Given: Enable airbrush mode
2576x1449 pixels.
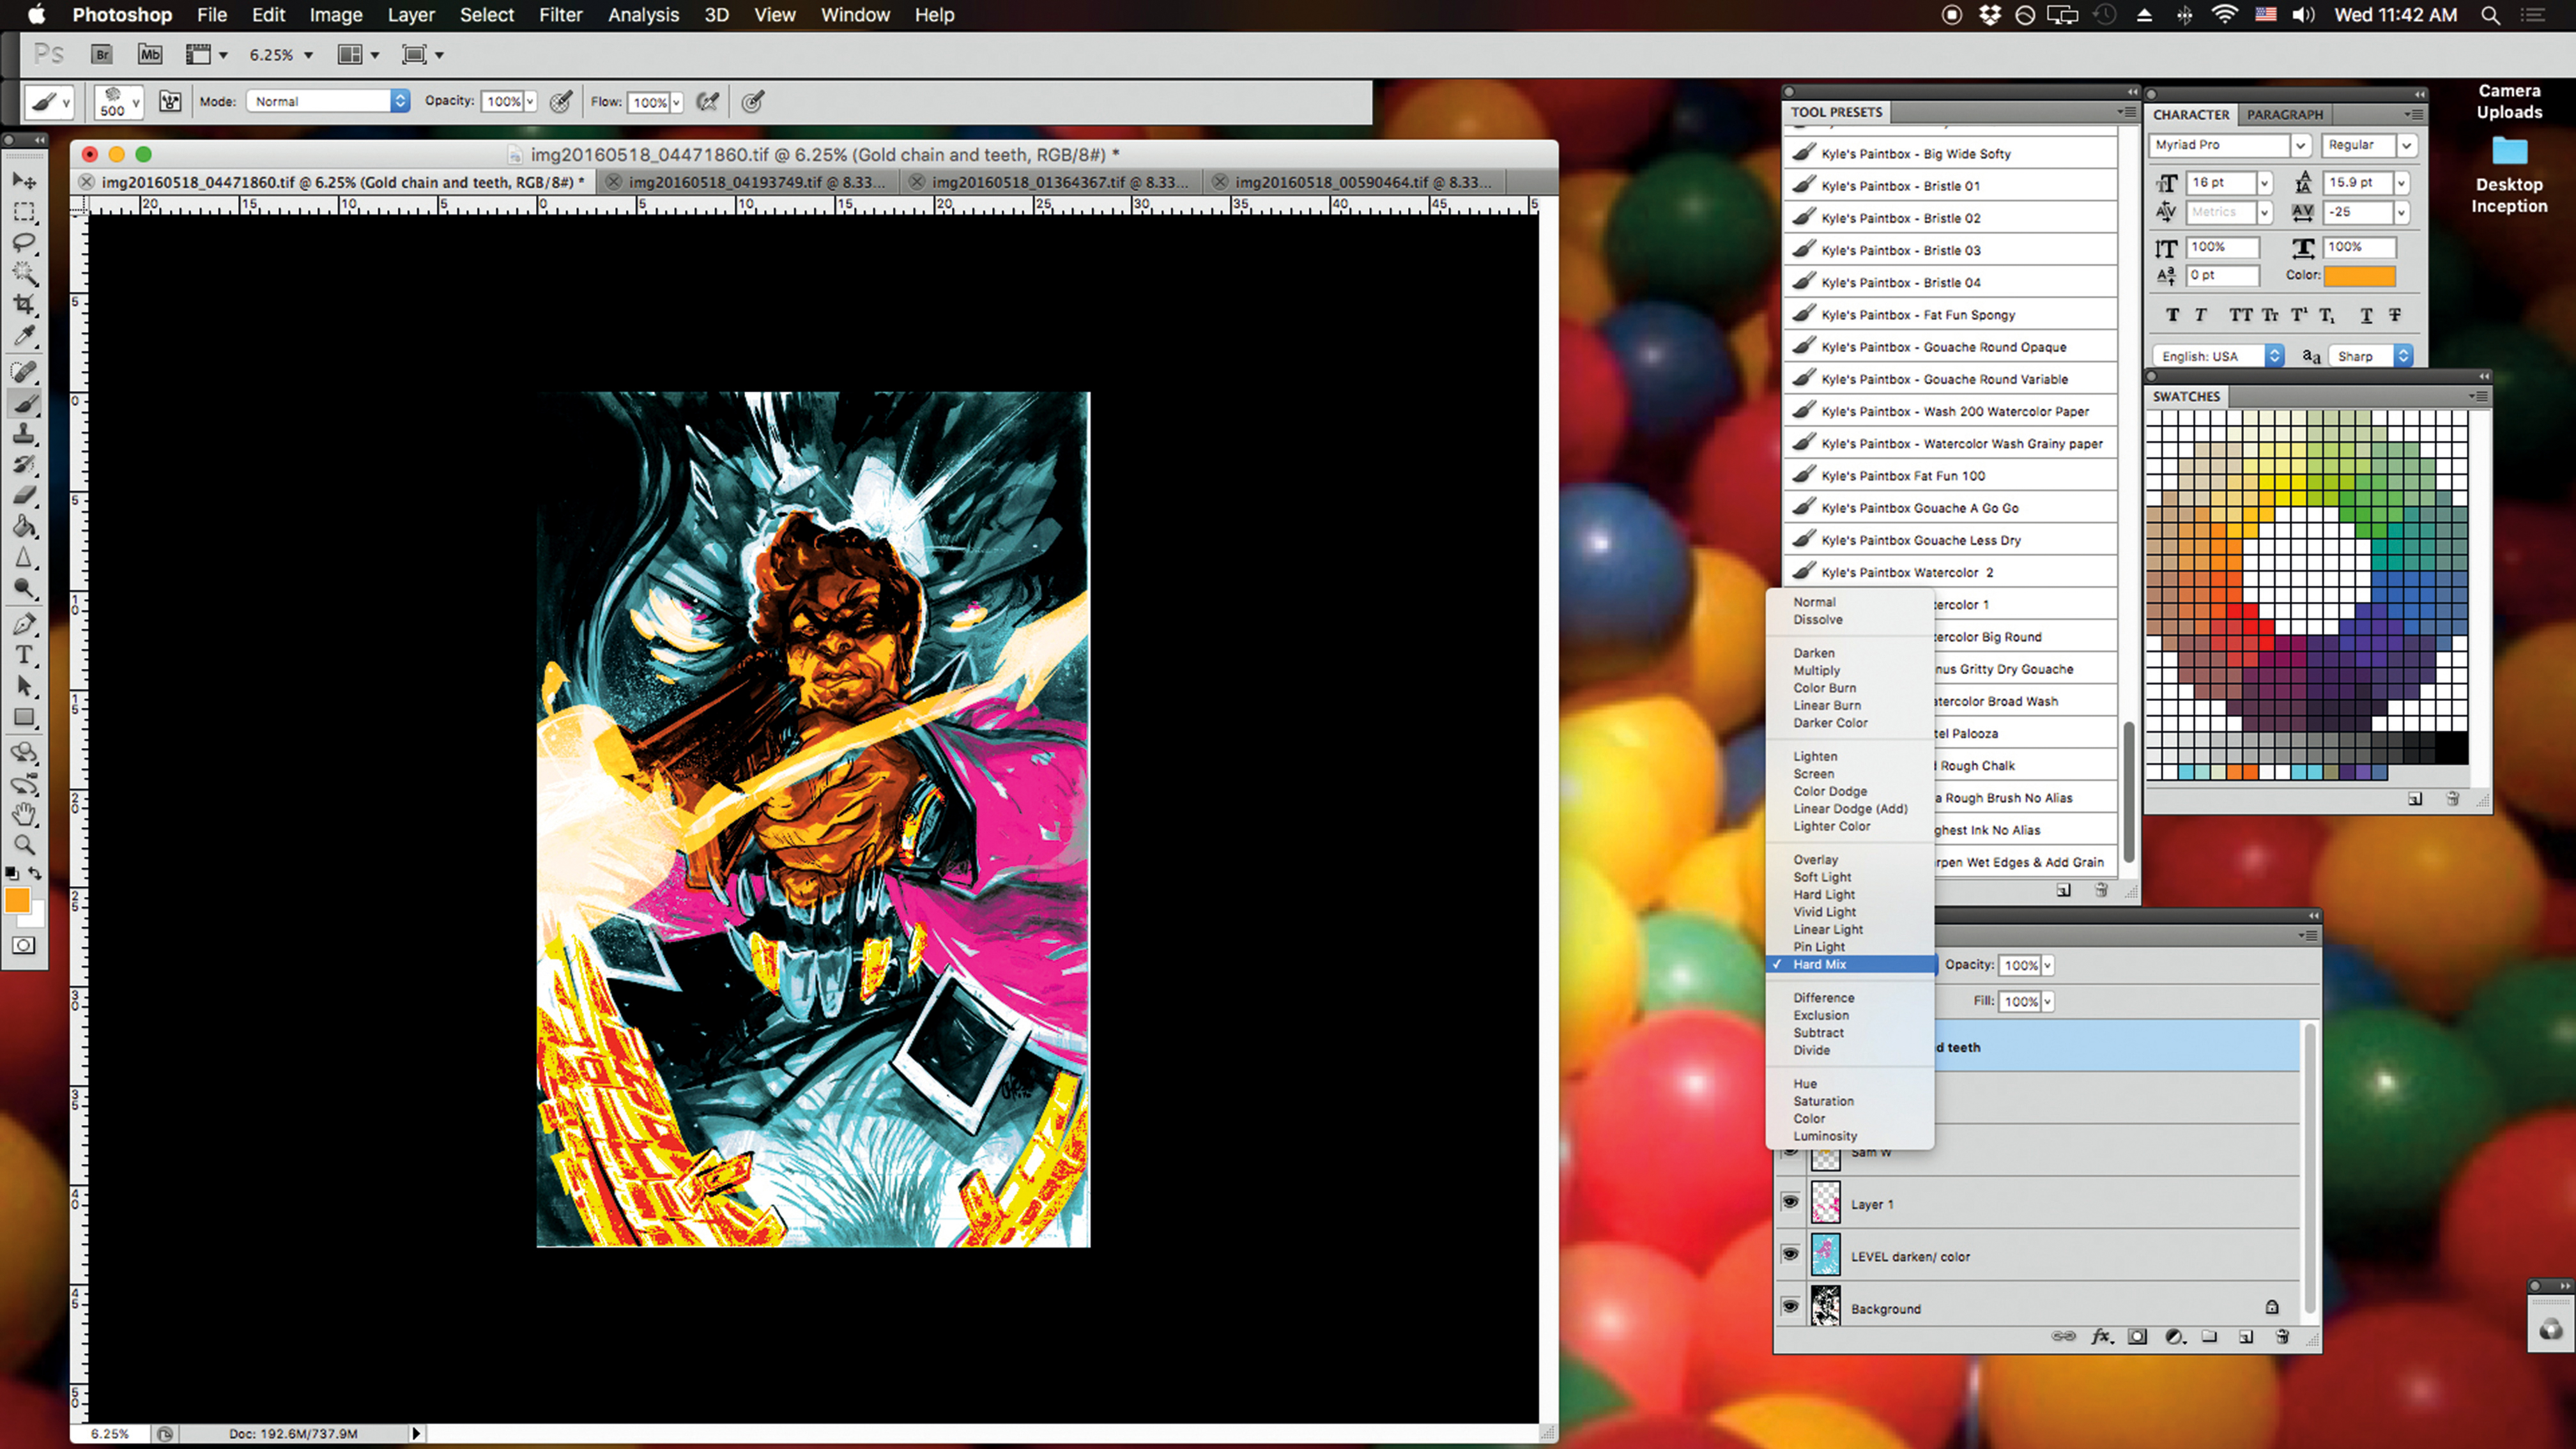Looking at the screenshot, I should coord(708,101).
